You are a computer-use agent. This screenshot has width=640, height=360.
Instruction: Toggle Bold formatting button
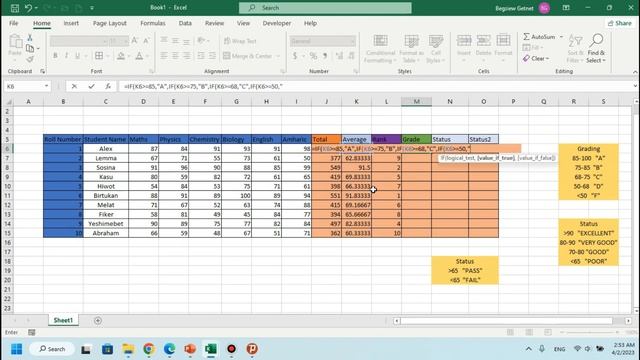coord(55,56)
